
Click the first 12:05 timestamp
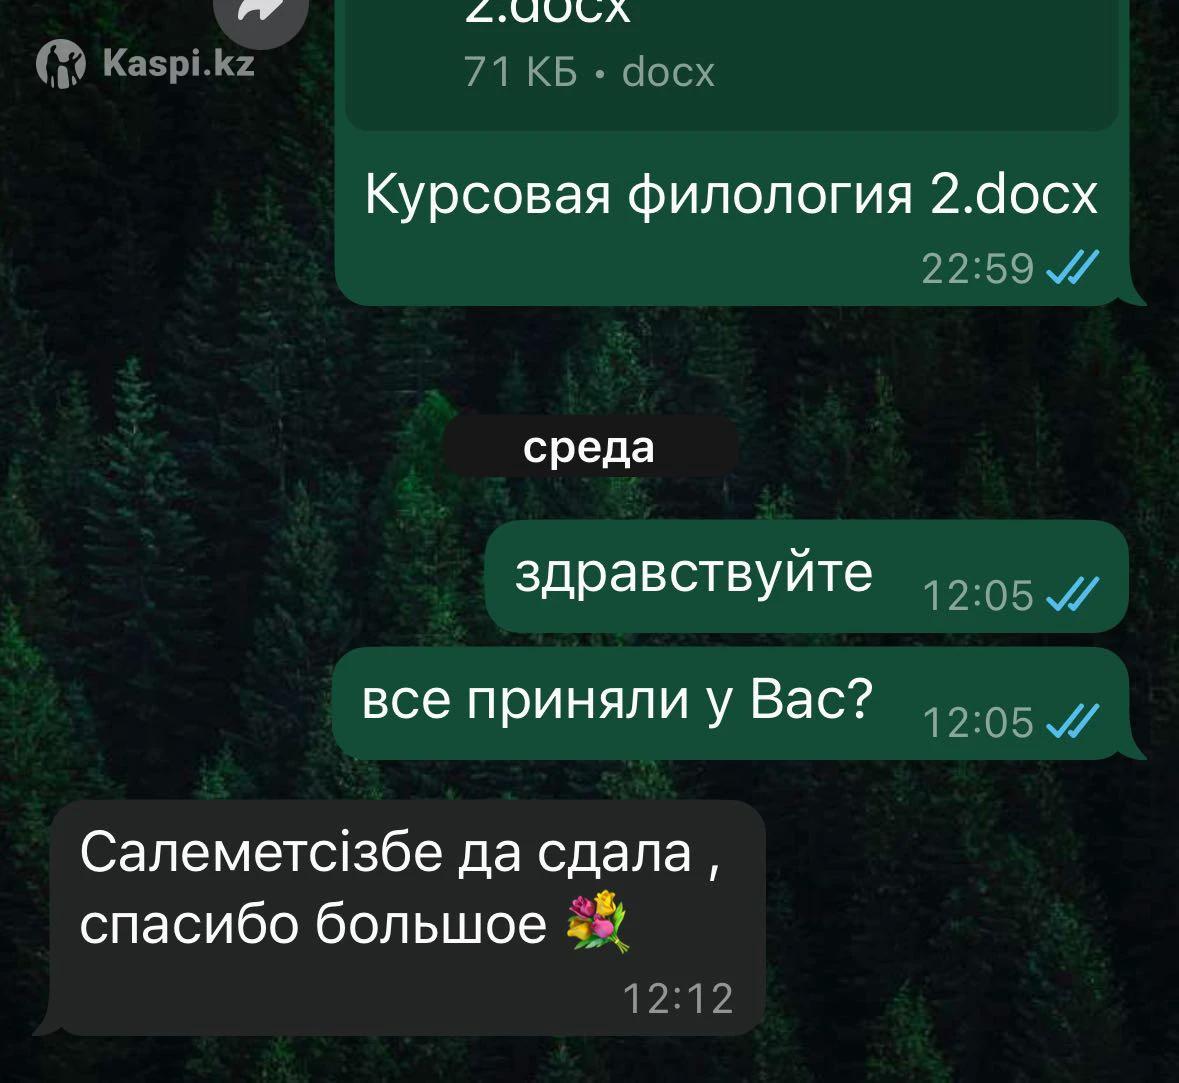click(x=977, y=595)
